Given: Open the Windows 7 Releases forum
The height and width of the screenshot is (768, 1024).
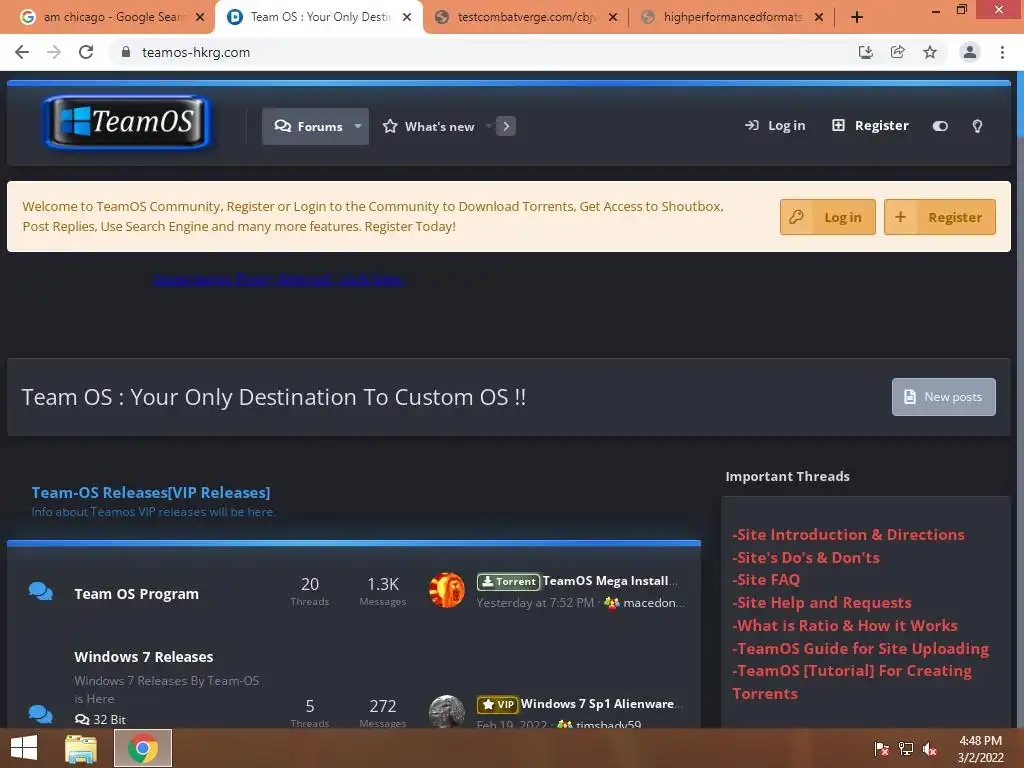Looking at the screenshot, I should (144, 657).
